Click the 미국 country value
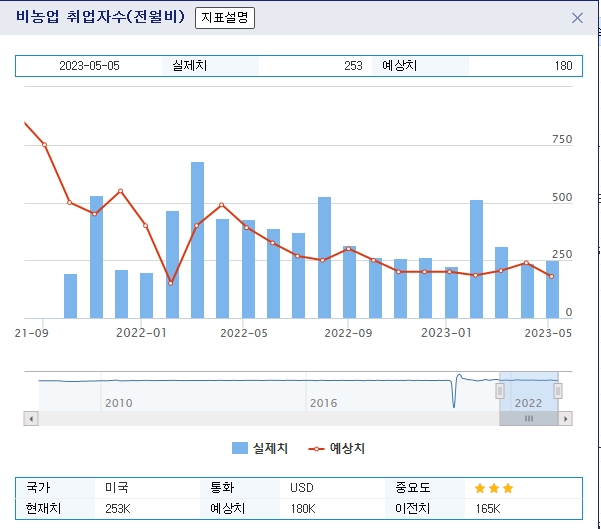The image size is (601, 529). point(117,488)
